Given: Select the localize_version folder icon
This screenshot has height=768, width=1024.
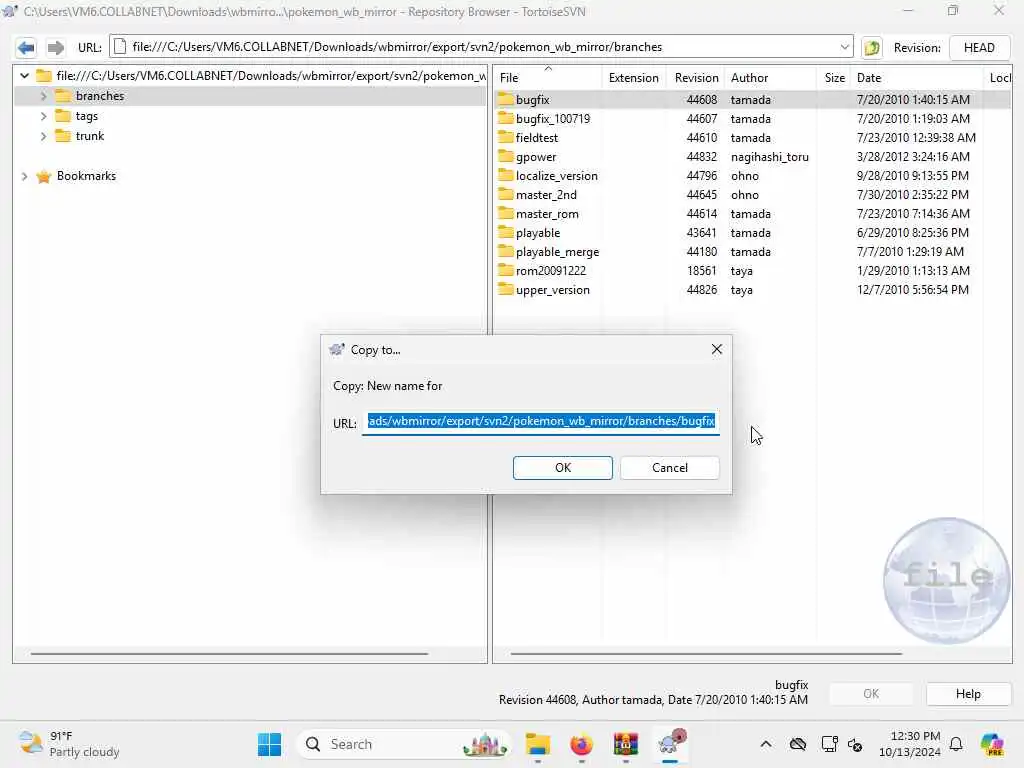Looking at the screenshot, I should coord(505,175).
